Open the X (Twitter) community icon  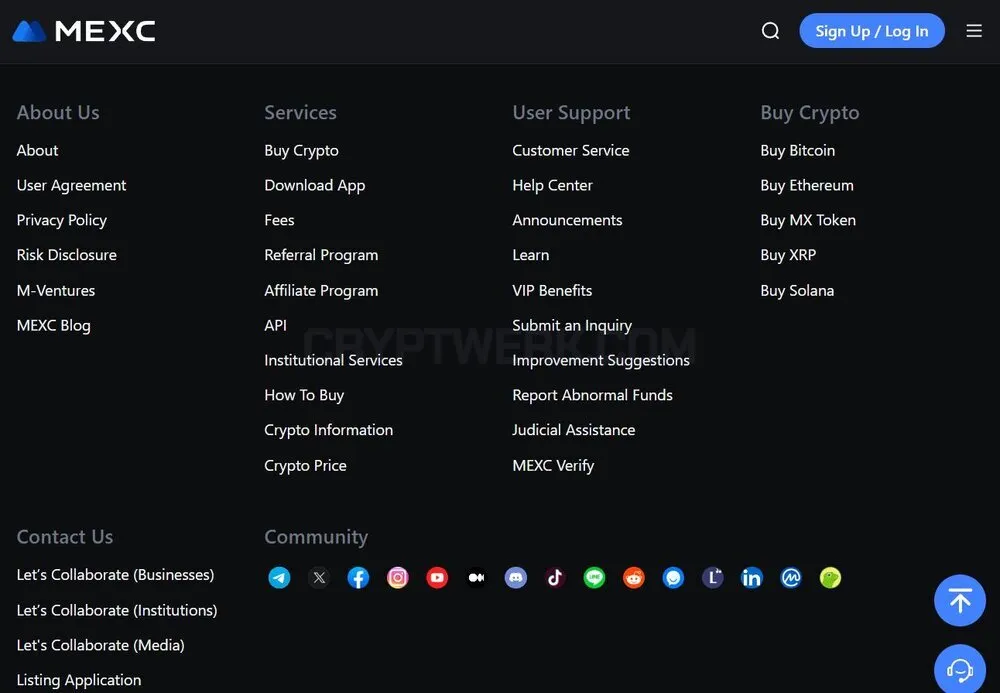click(x=319, y=578)
